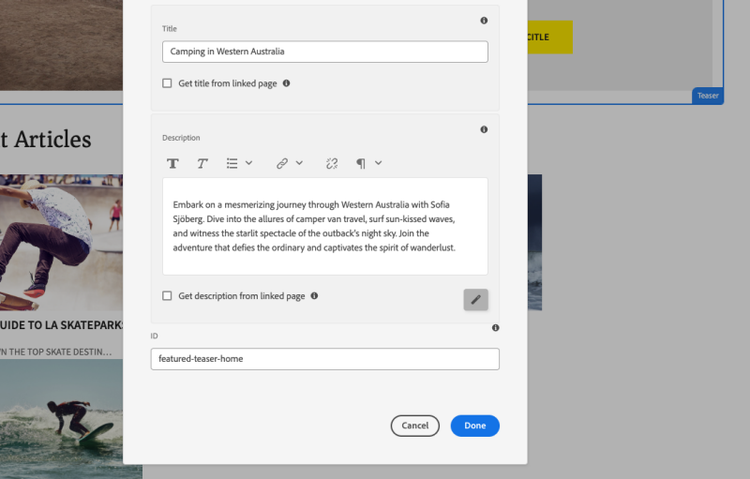
Task: Click the pencil edit button below description
Action: click(476, 299)
